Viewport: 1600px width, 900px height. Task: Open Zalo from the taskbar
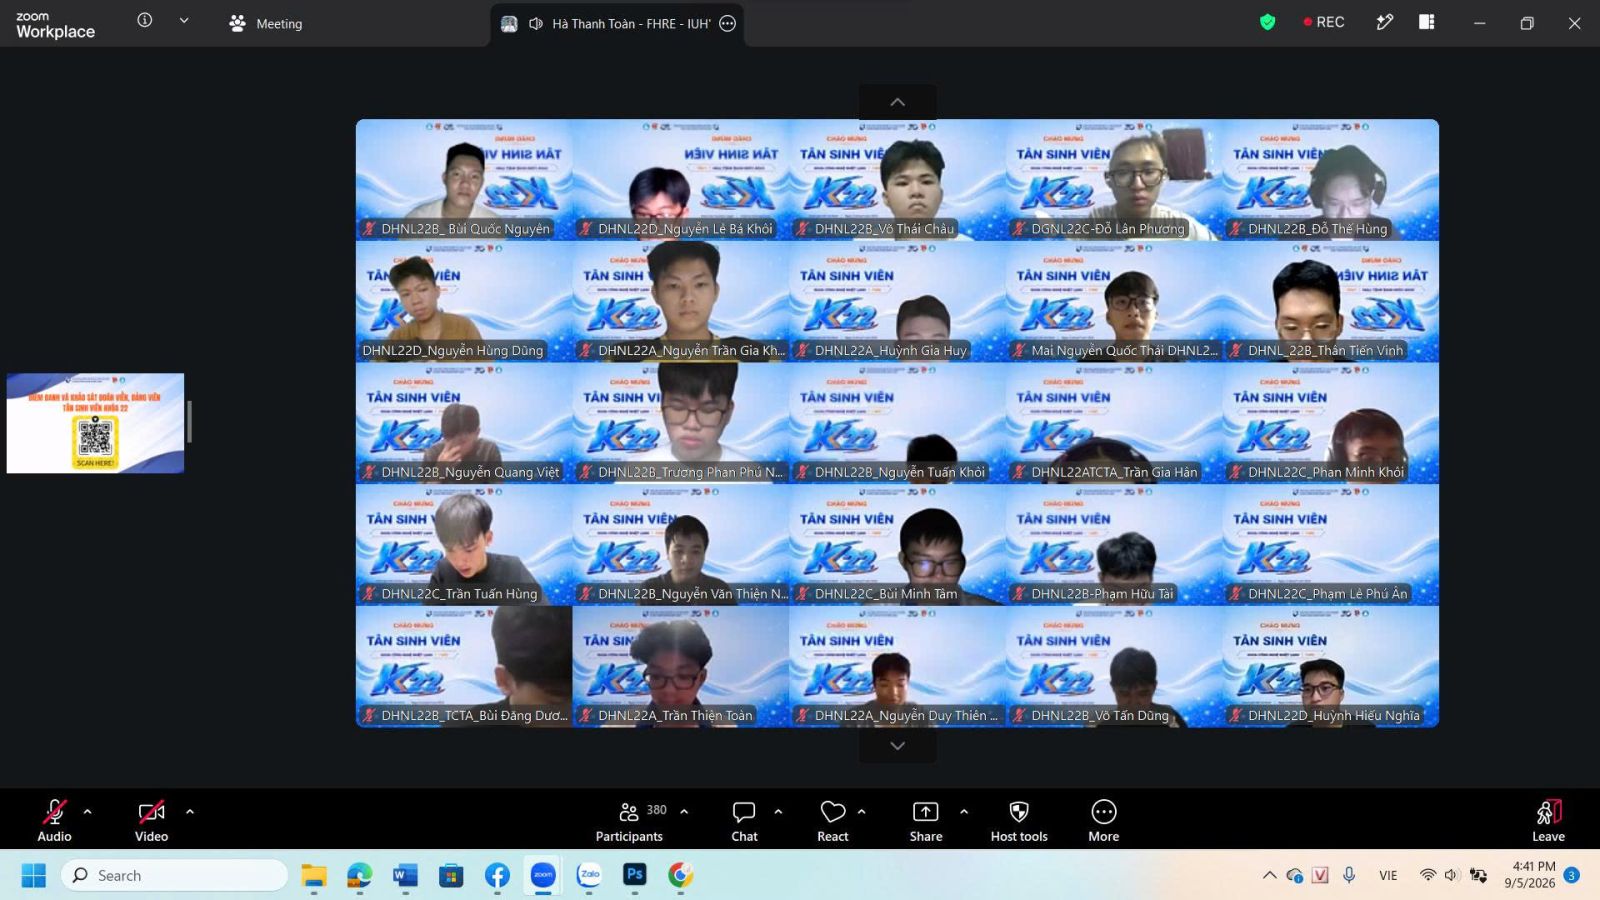click(x=589, y=875)
